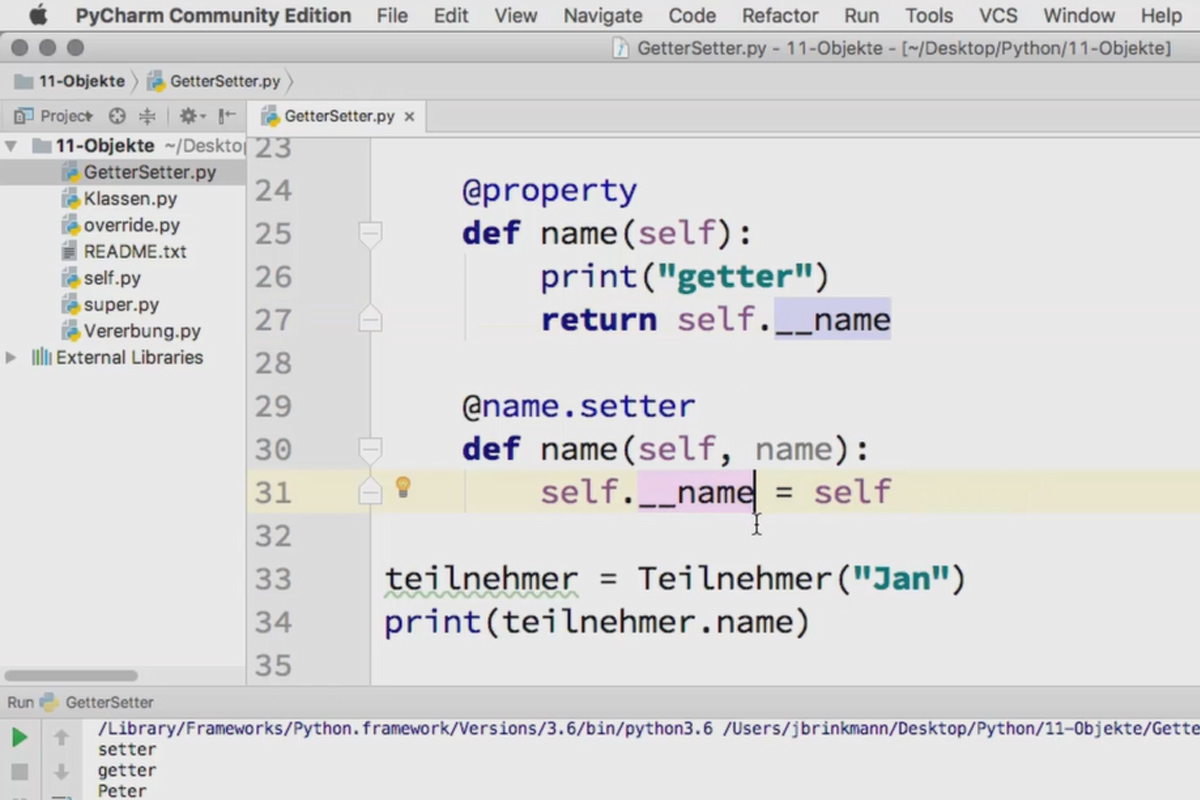The width and height of the screenshot is (1200, 800).
Task: Open the Edit menu
Action: [451, 15]
